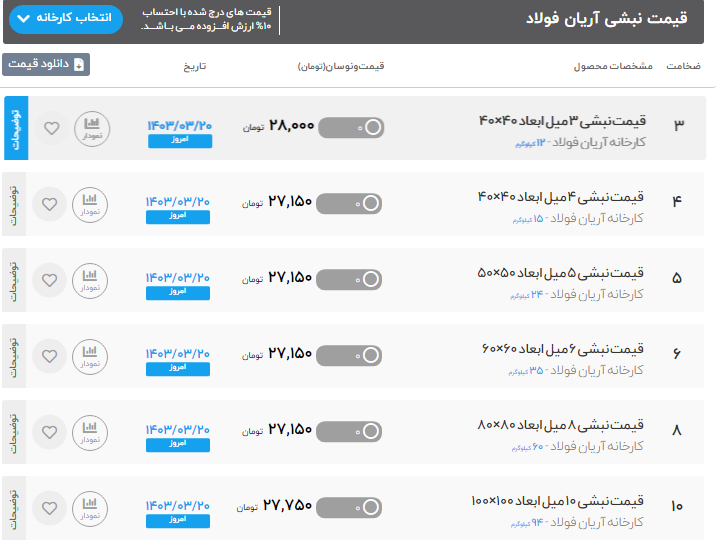
Task: Click the قیمت و نوسان column header
Action: 341,66
